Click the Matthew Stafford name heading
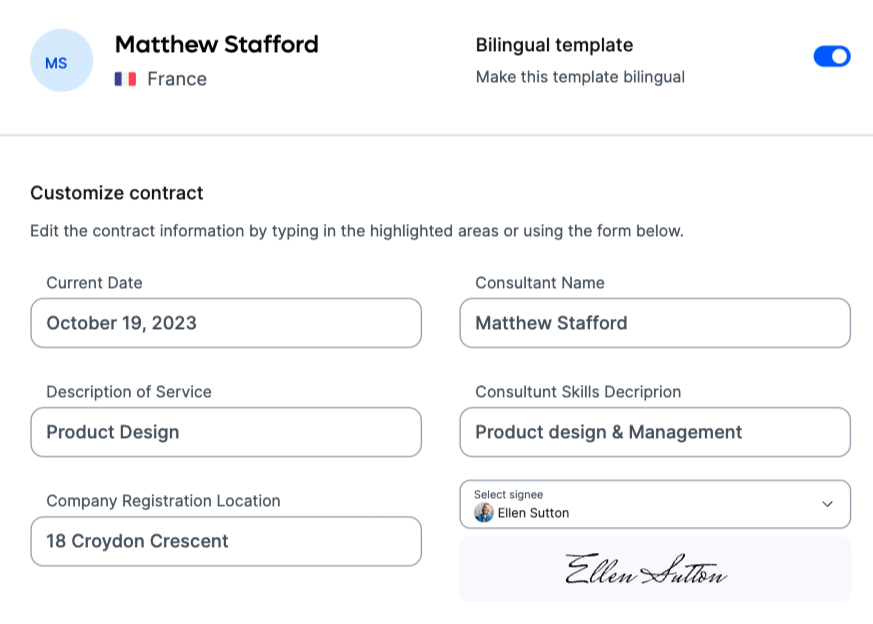Image resolution: width=873 pixels, height=624 pixels. point(216,44)
